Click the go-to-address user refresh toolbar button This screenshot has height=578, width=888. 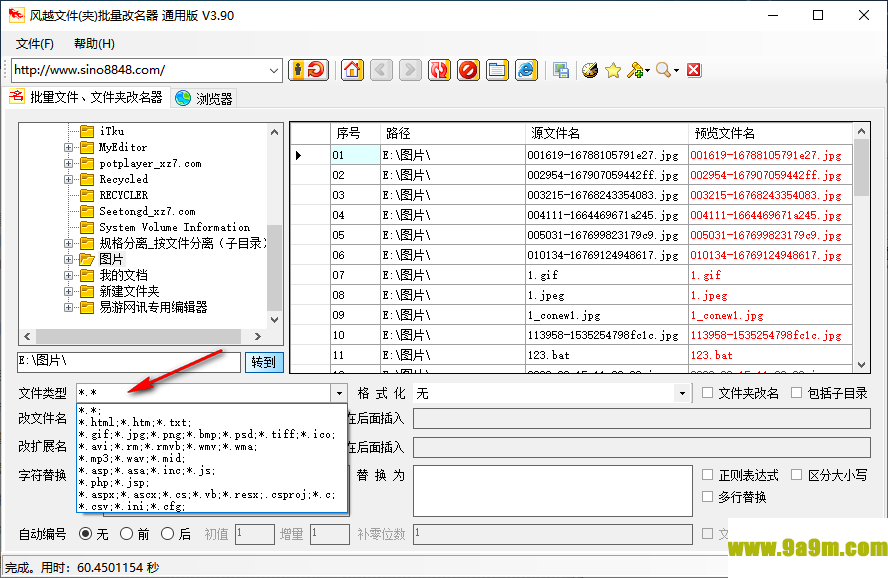(308, 70)
